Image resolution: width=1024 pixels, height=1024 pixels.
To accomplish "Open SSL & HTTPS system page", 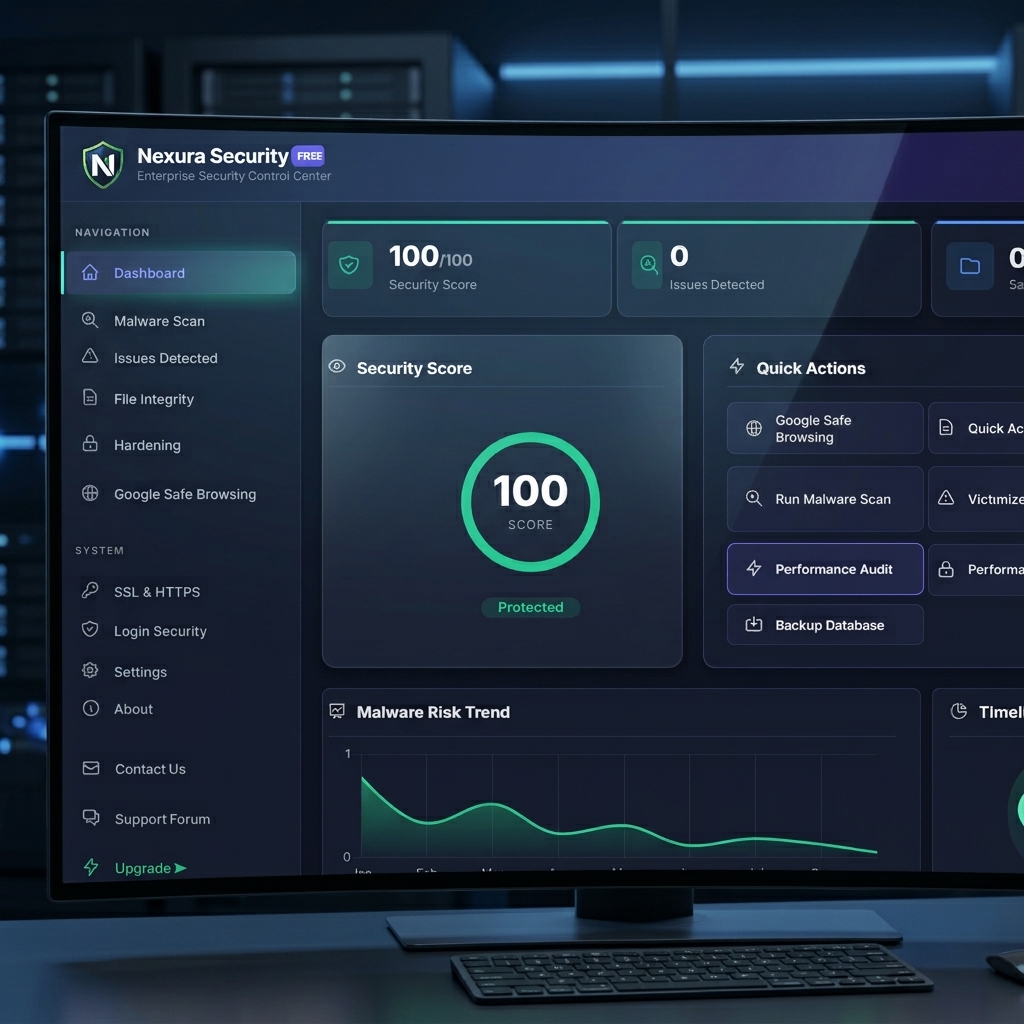I will point(157,592).
